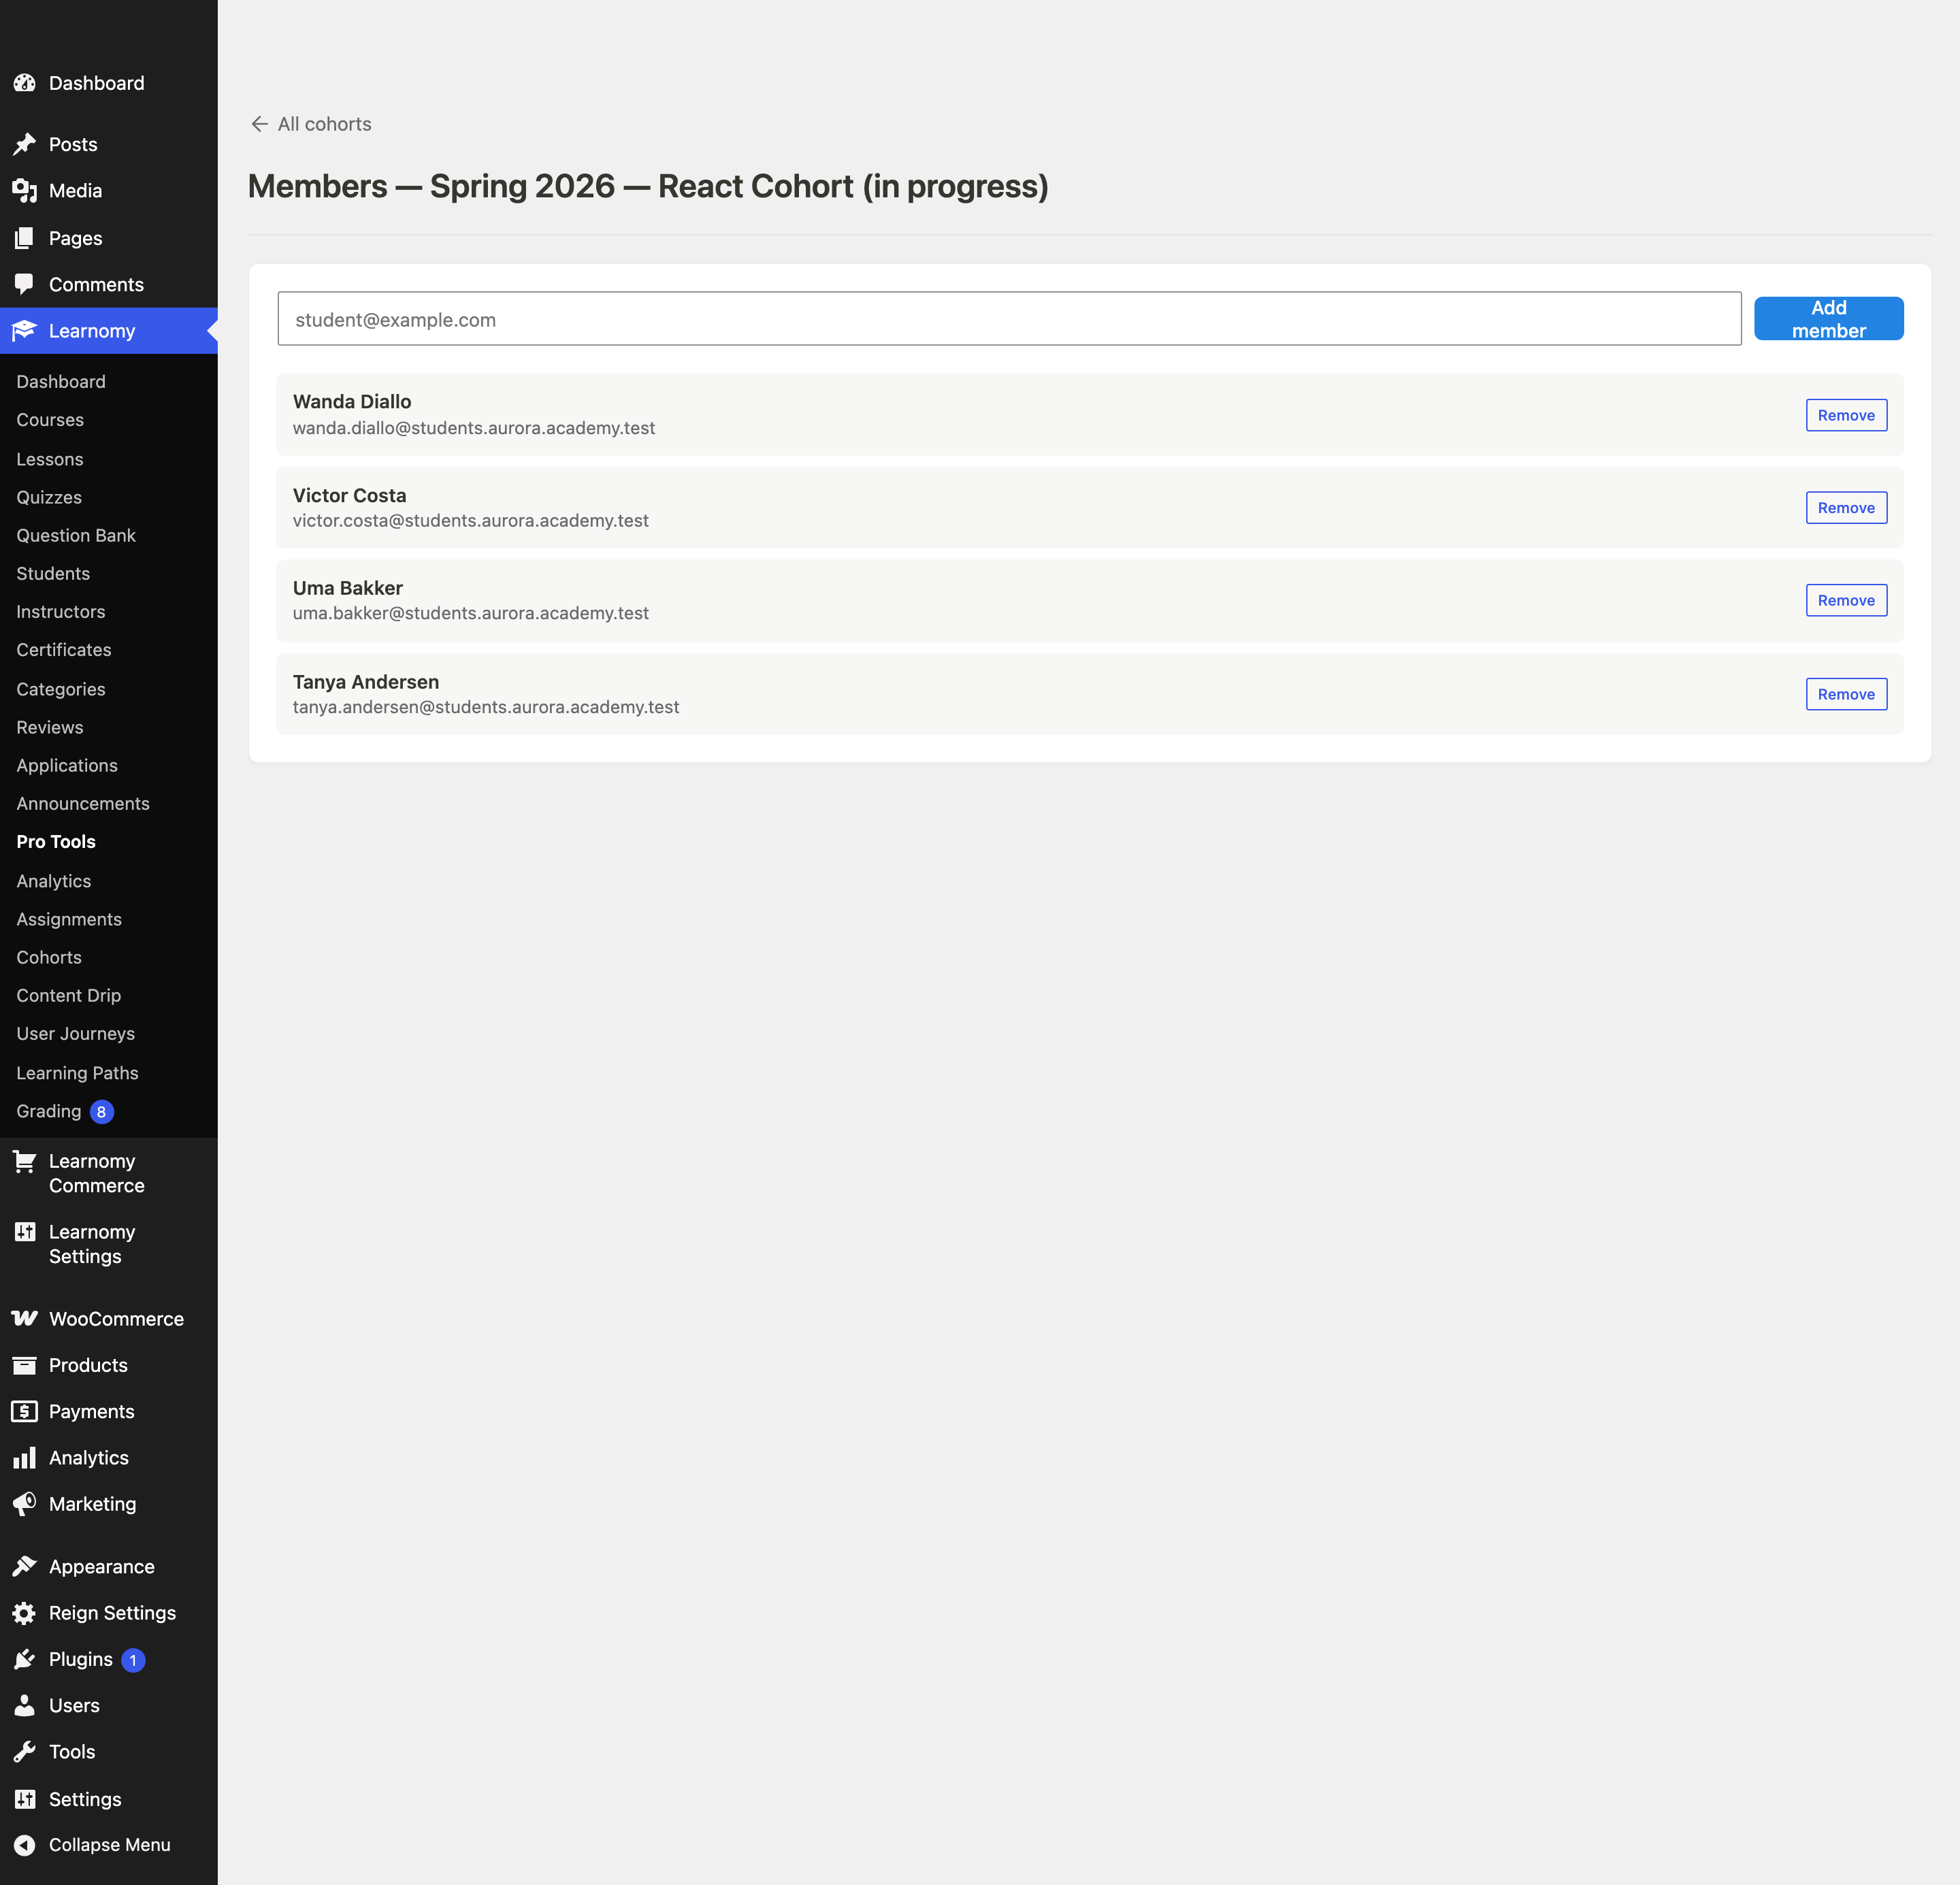Click the Grading count badge 8
The height and width of the screenshot is (1885, 1960).
(x=102, y=1111)
